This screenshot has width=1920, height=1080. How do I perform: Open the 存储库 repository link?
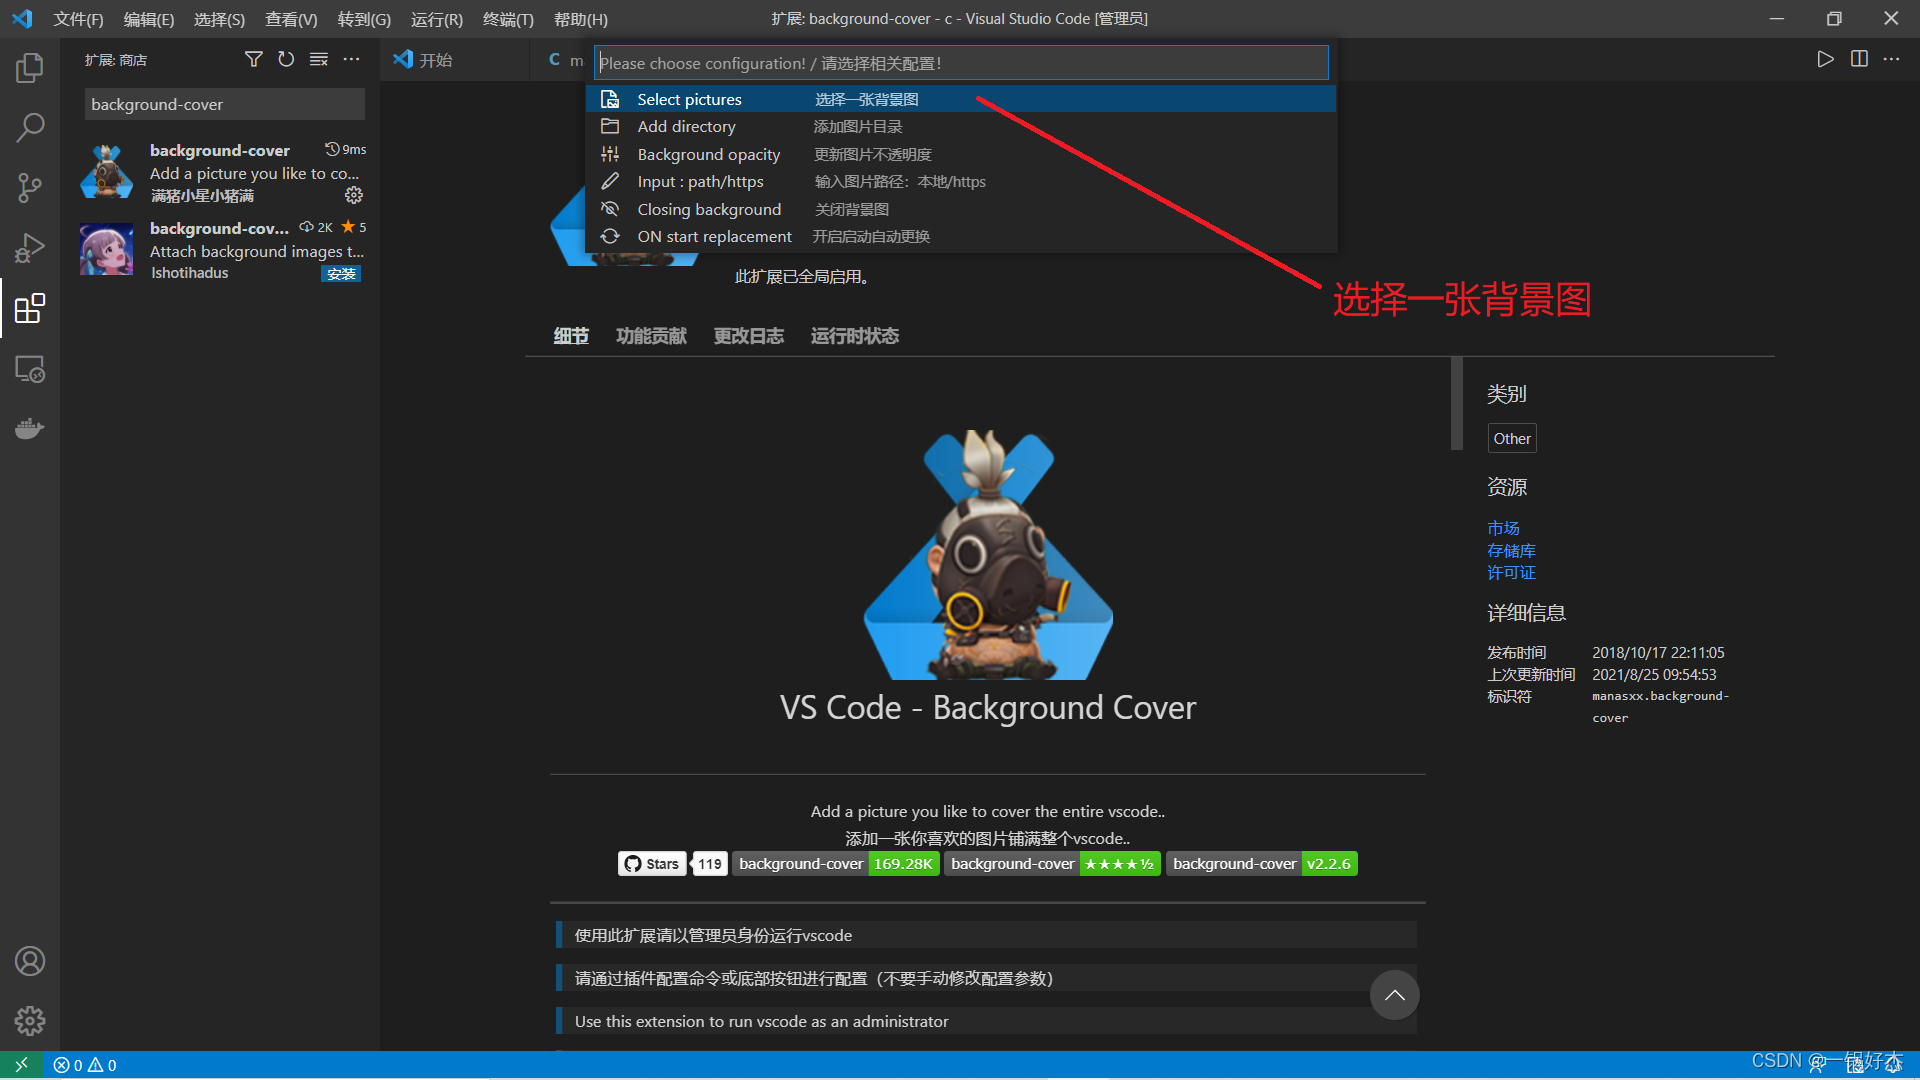point(1511,551)
